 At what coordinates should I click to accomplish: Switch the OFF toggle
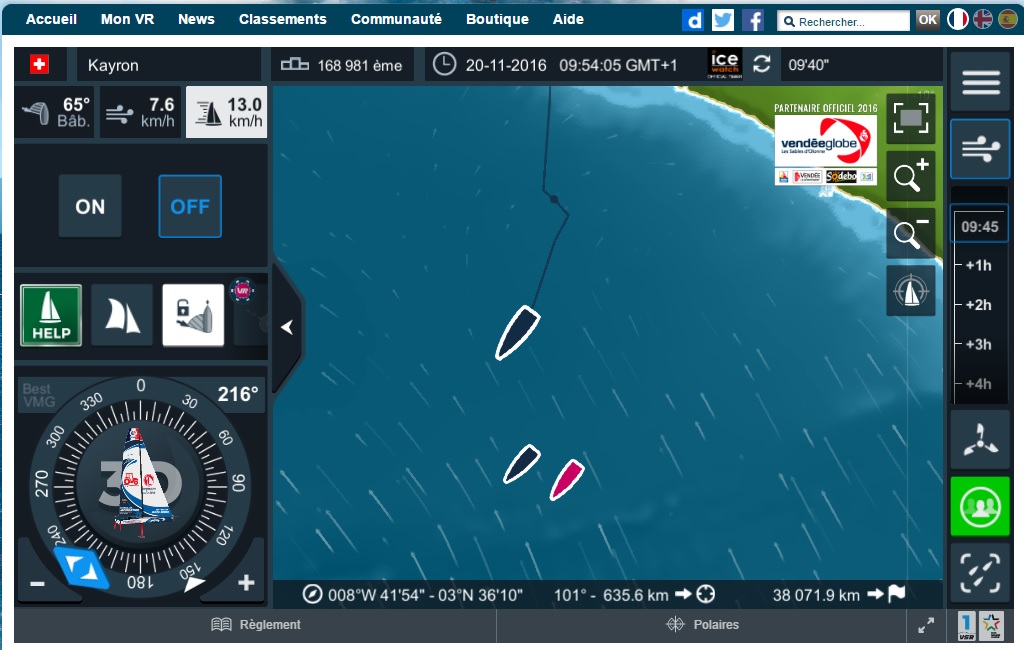click(190, 206)
